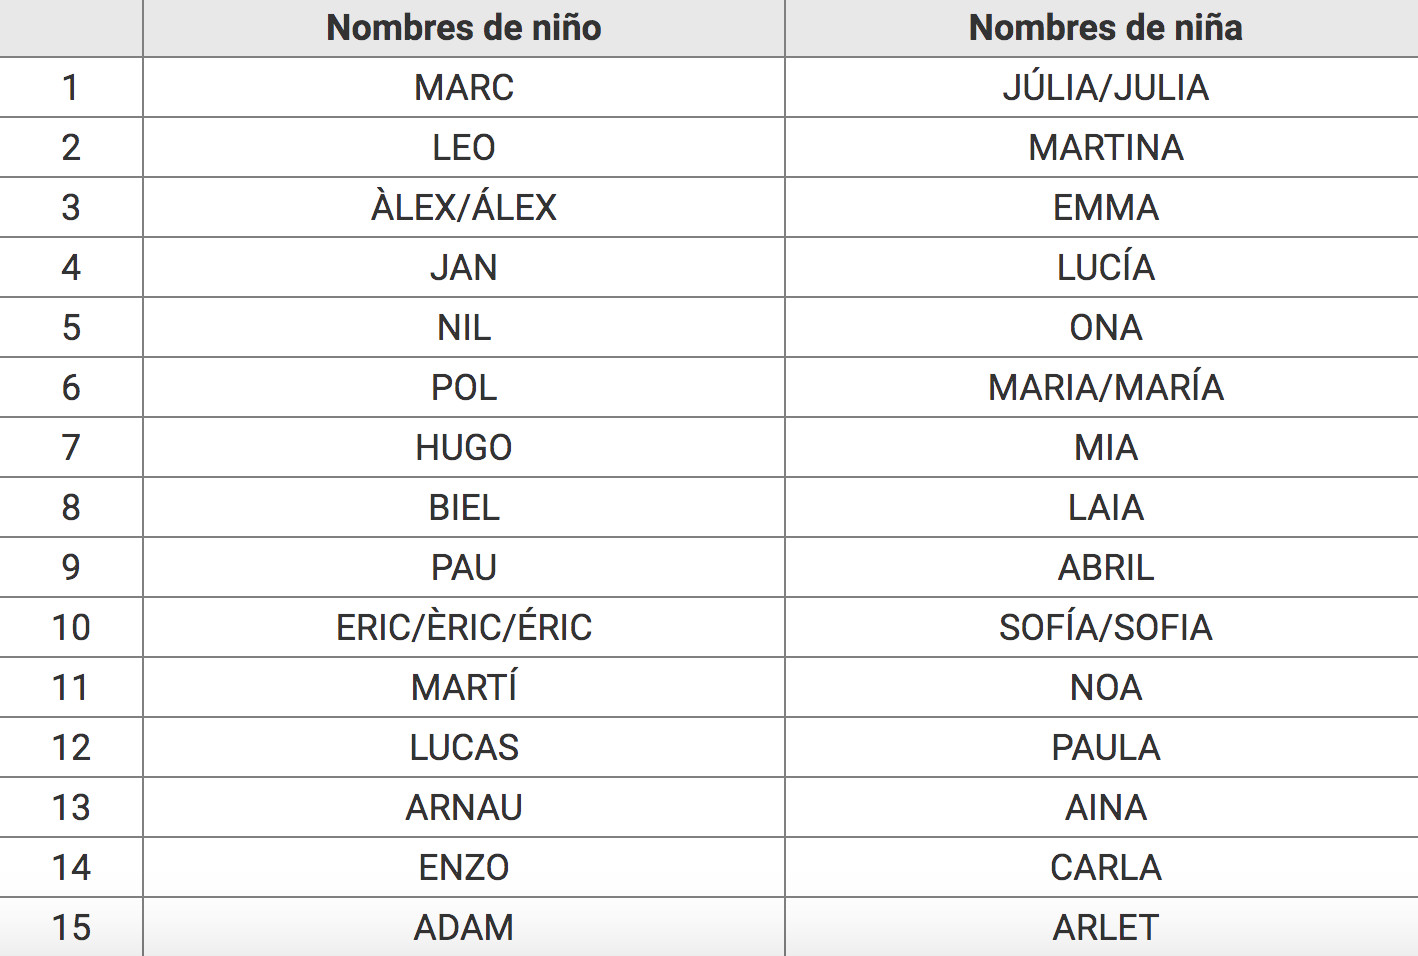
Task: Click the girl name JÚLIA/JULIA
Action: [x=1105, y=88]
